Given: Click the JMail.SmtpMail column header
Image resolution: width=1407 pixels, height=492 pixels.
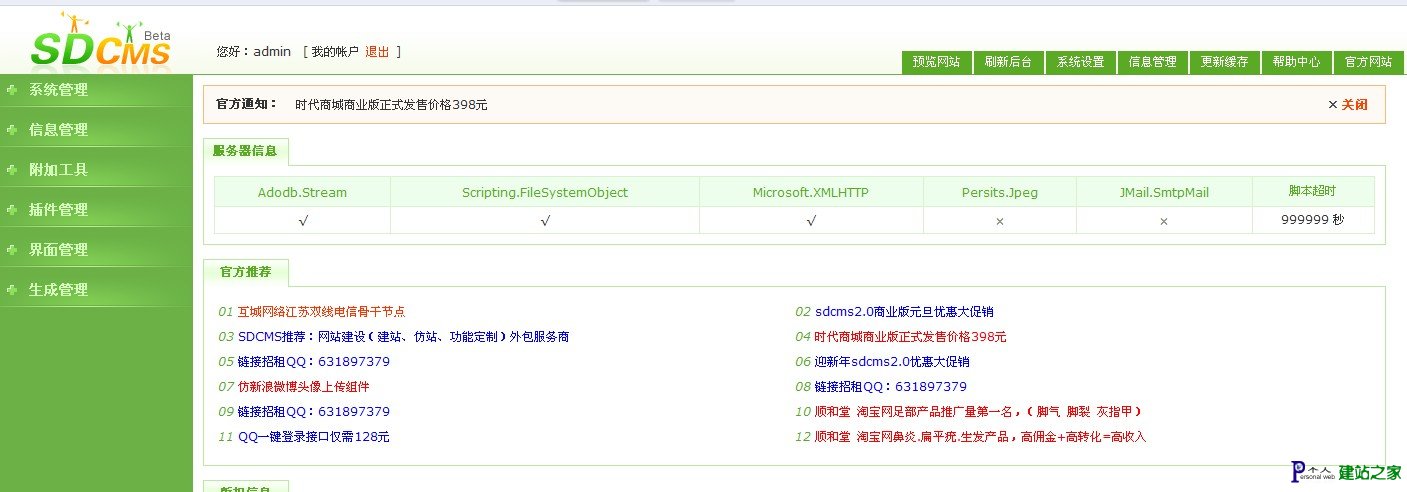Looking at the screenshot, I should [x=1164, y=192].
